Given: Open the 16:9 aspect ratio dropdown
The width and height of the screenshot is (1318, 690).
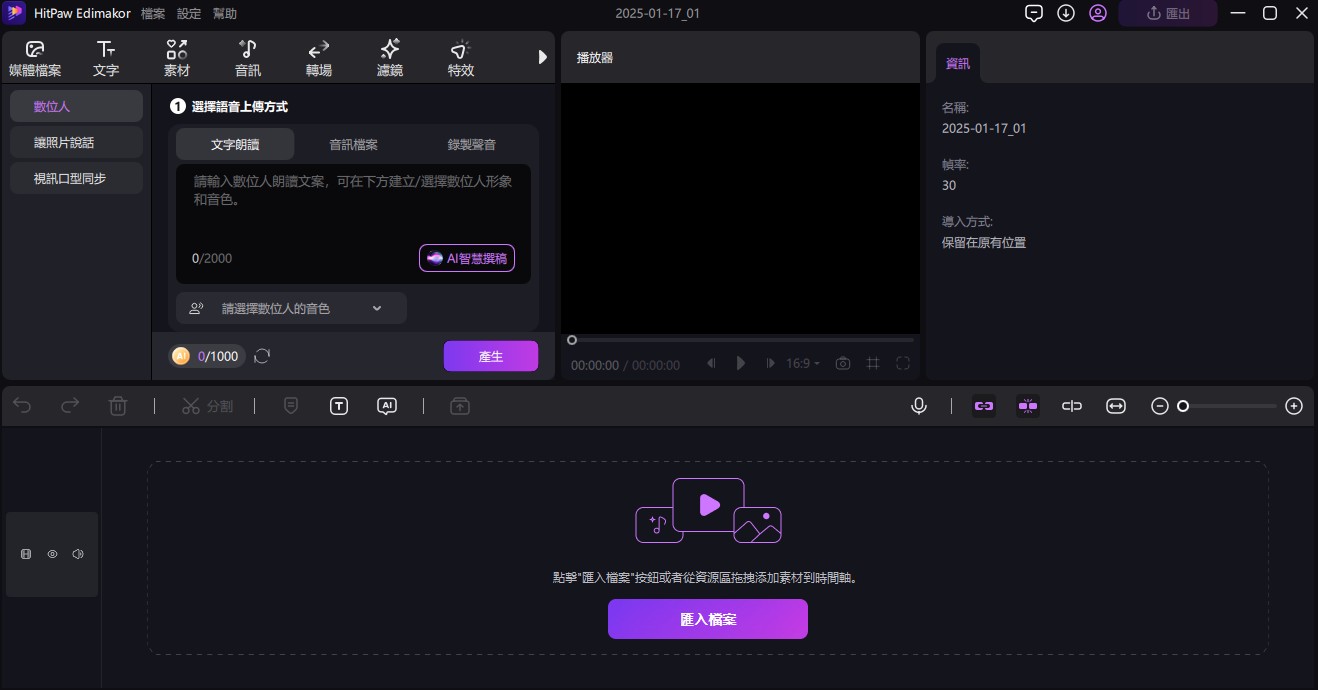Looking at the screenshot, I should 803,364.
